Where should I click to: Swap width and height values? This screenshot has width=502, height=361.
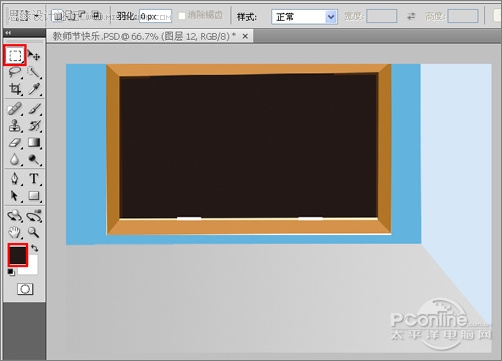[x=412, y=16]
